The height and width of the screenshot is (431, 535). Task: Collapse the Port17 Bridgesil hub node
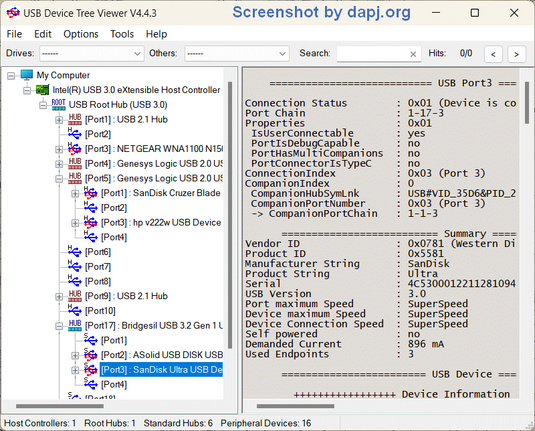tap(59, 326)
